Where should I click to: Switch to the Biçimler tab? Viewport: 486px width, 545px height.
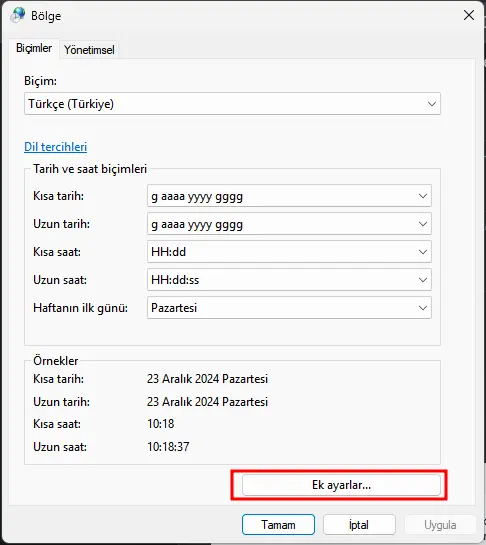pyautogui.click(x=34, y=48)
